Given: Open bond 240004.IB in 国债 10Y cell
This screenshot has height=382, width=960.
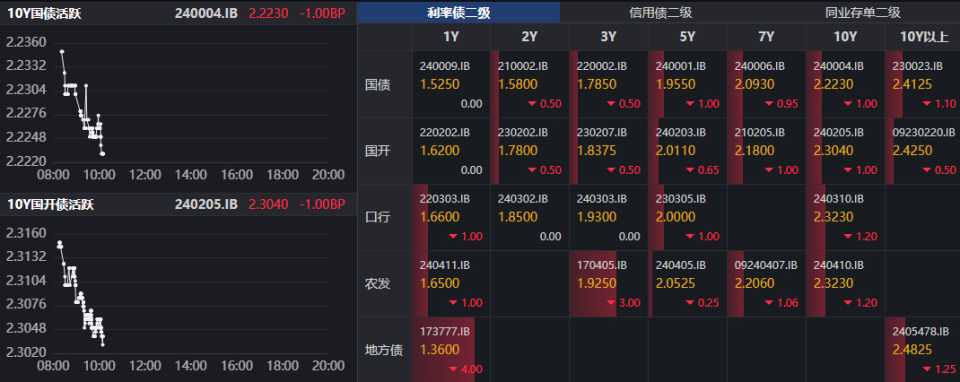Looking at the screenshot, I should (x=845, y=84).
